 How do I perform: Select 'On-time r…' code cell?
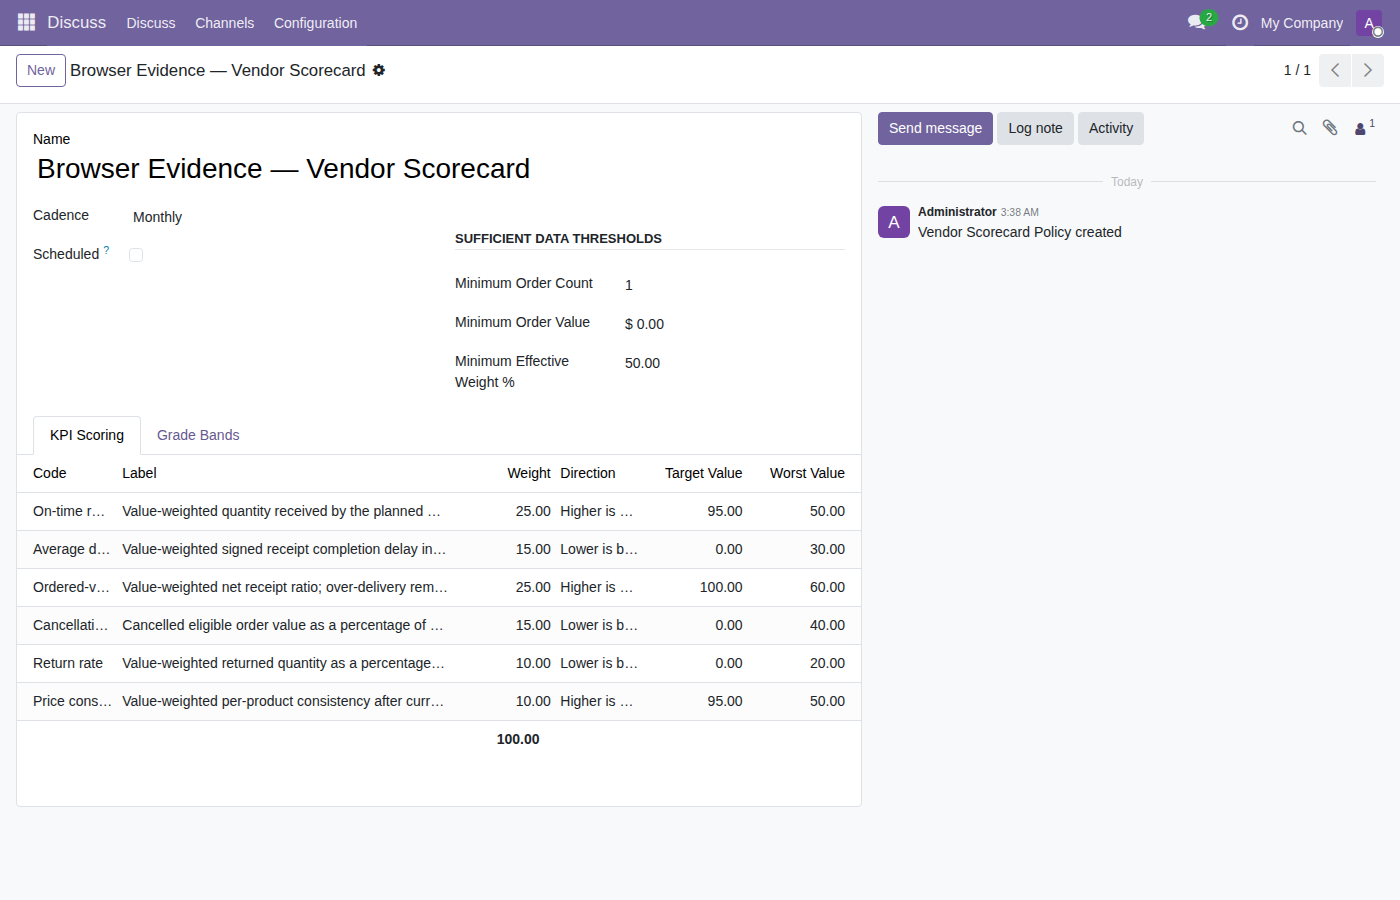(x=69, y=511)
